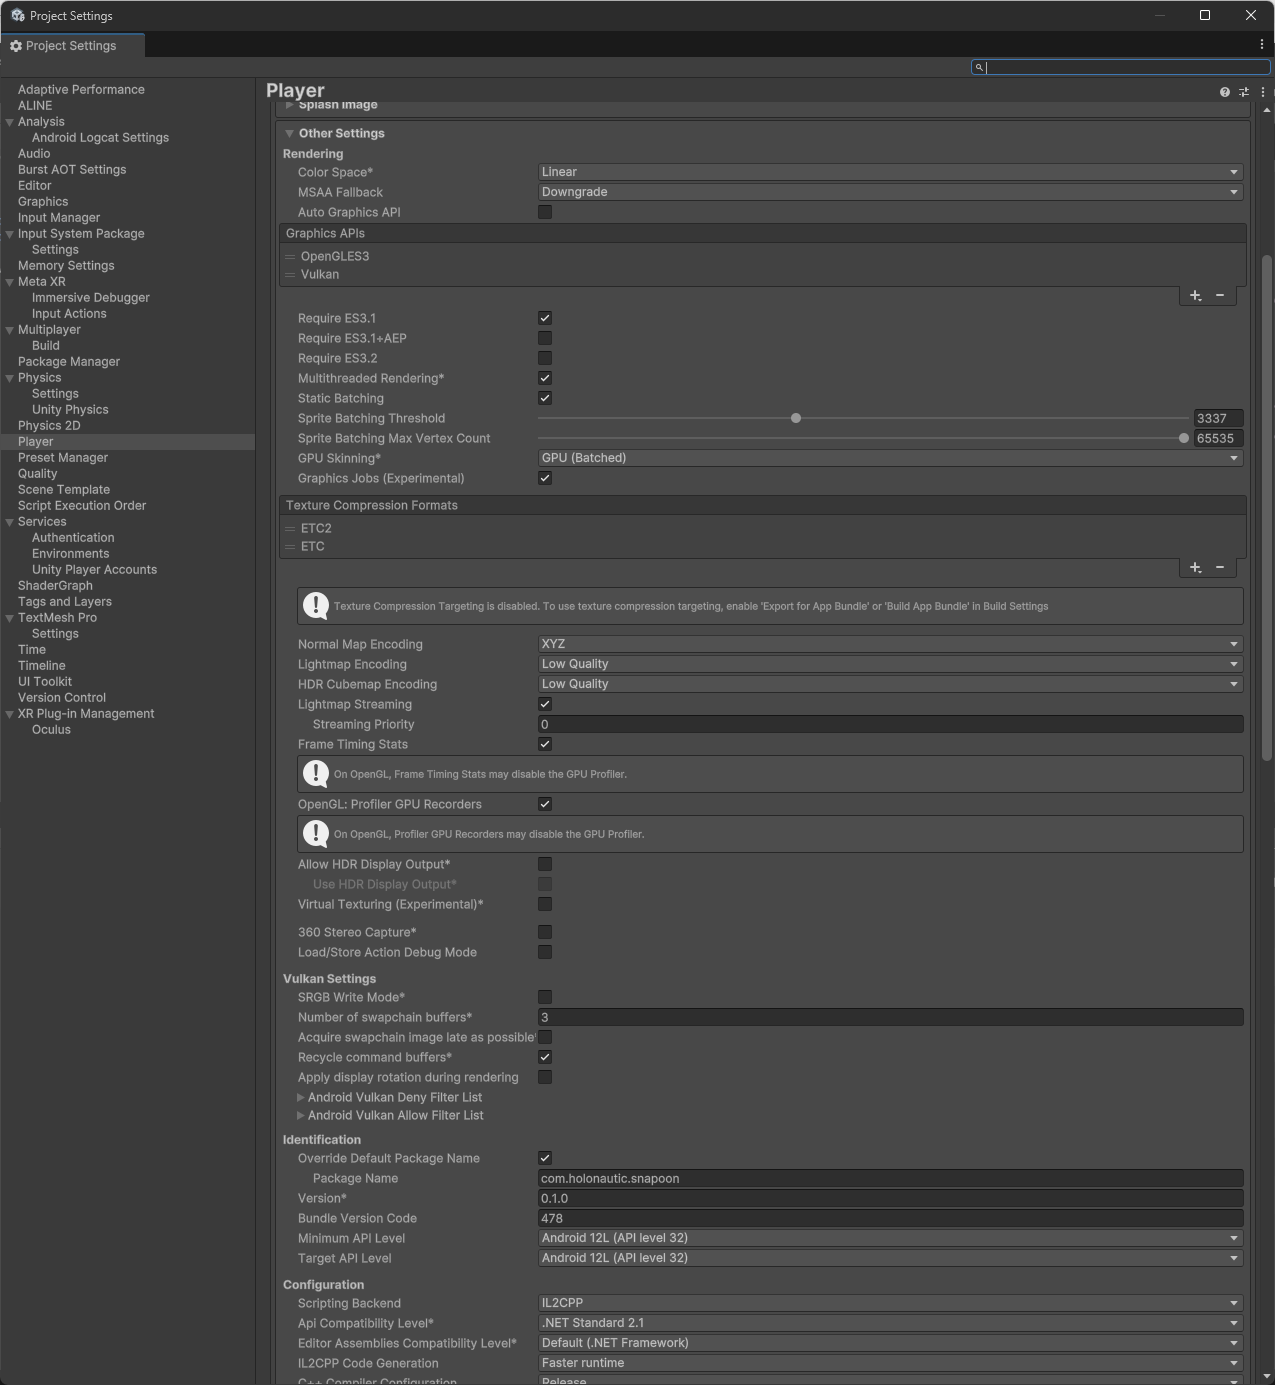Collapse the Other Settings section
1275x1385 pixels.
(290, 133)
